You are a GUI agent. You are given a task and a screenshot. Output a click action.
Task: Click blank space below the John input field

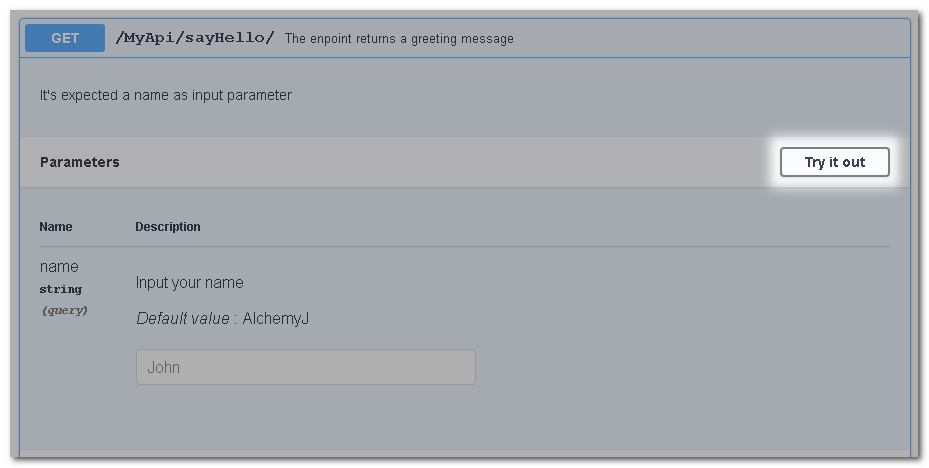(x=305, y=420)
